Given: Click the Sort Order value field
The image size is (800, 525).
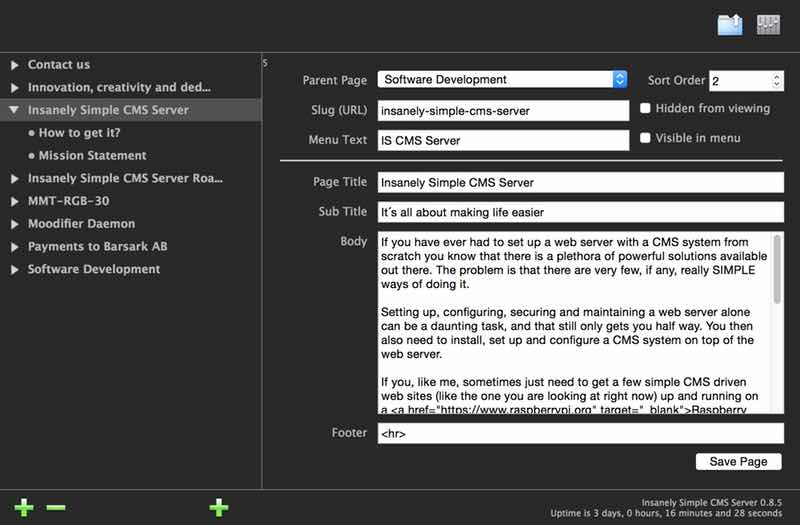Looking at the screenshot, I should 740,81.
